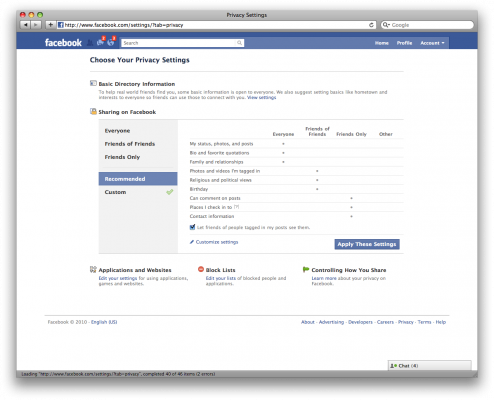This screenshot has width=494, height=400.
Task: Select the Custom preset
Action: coord(115,192)
